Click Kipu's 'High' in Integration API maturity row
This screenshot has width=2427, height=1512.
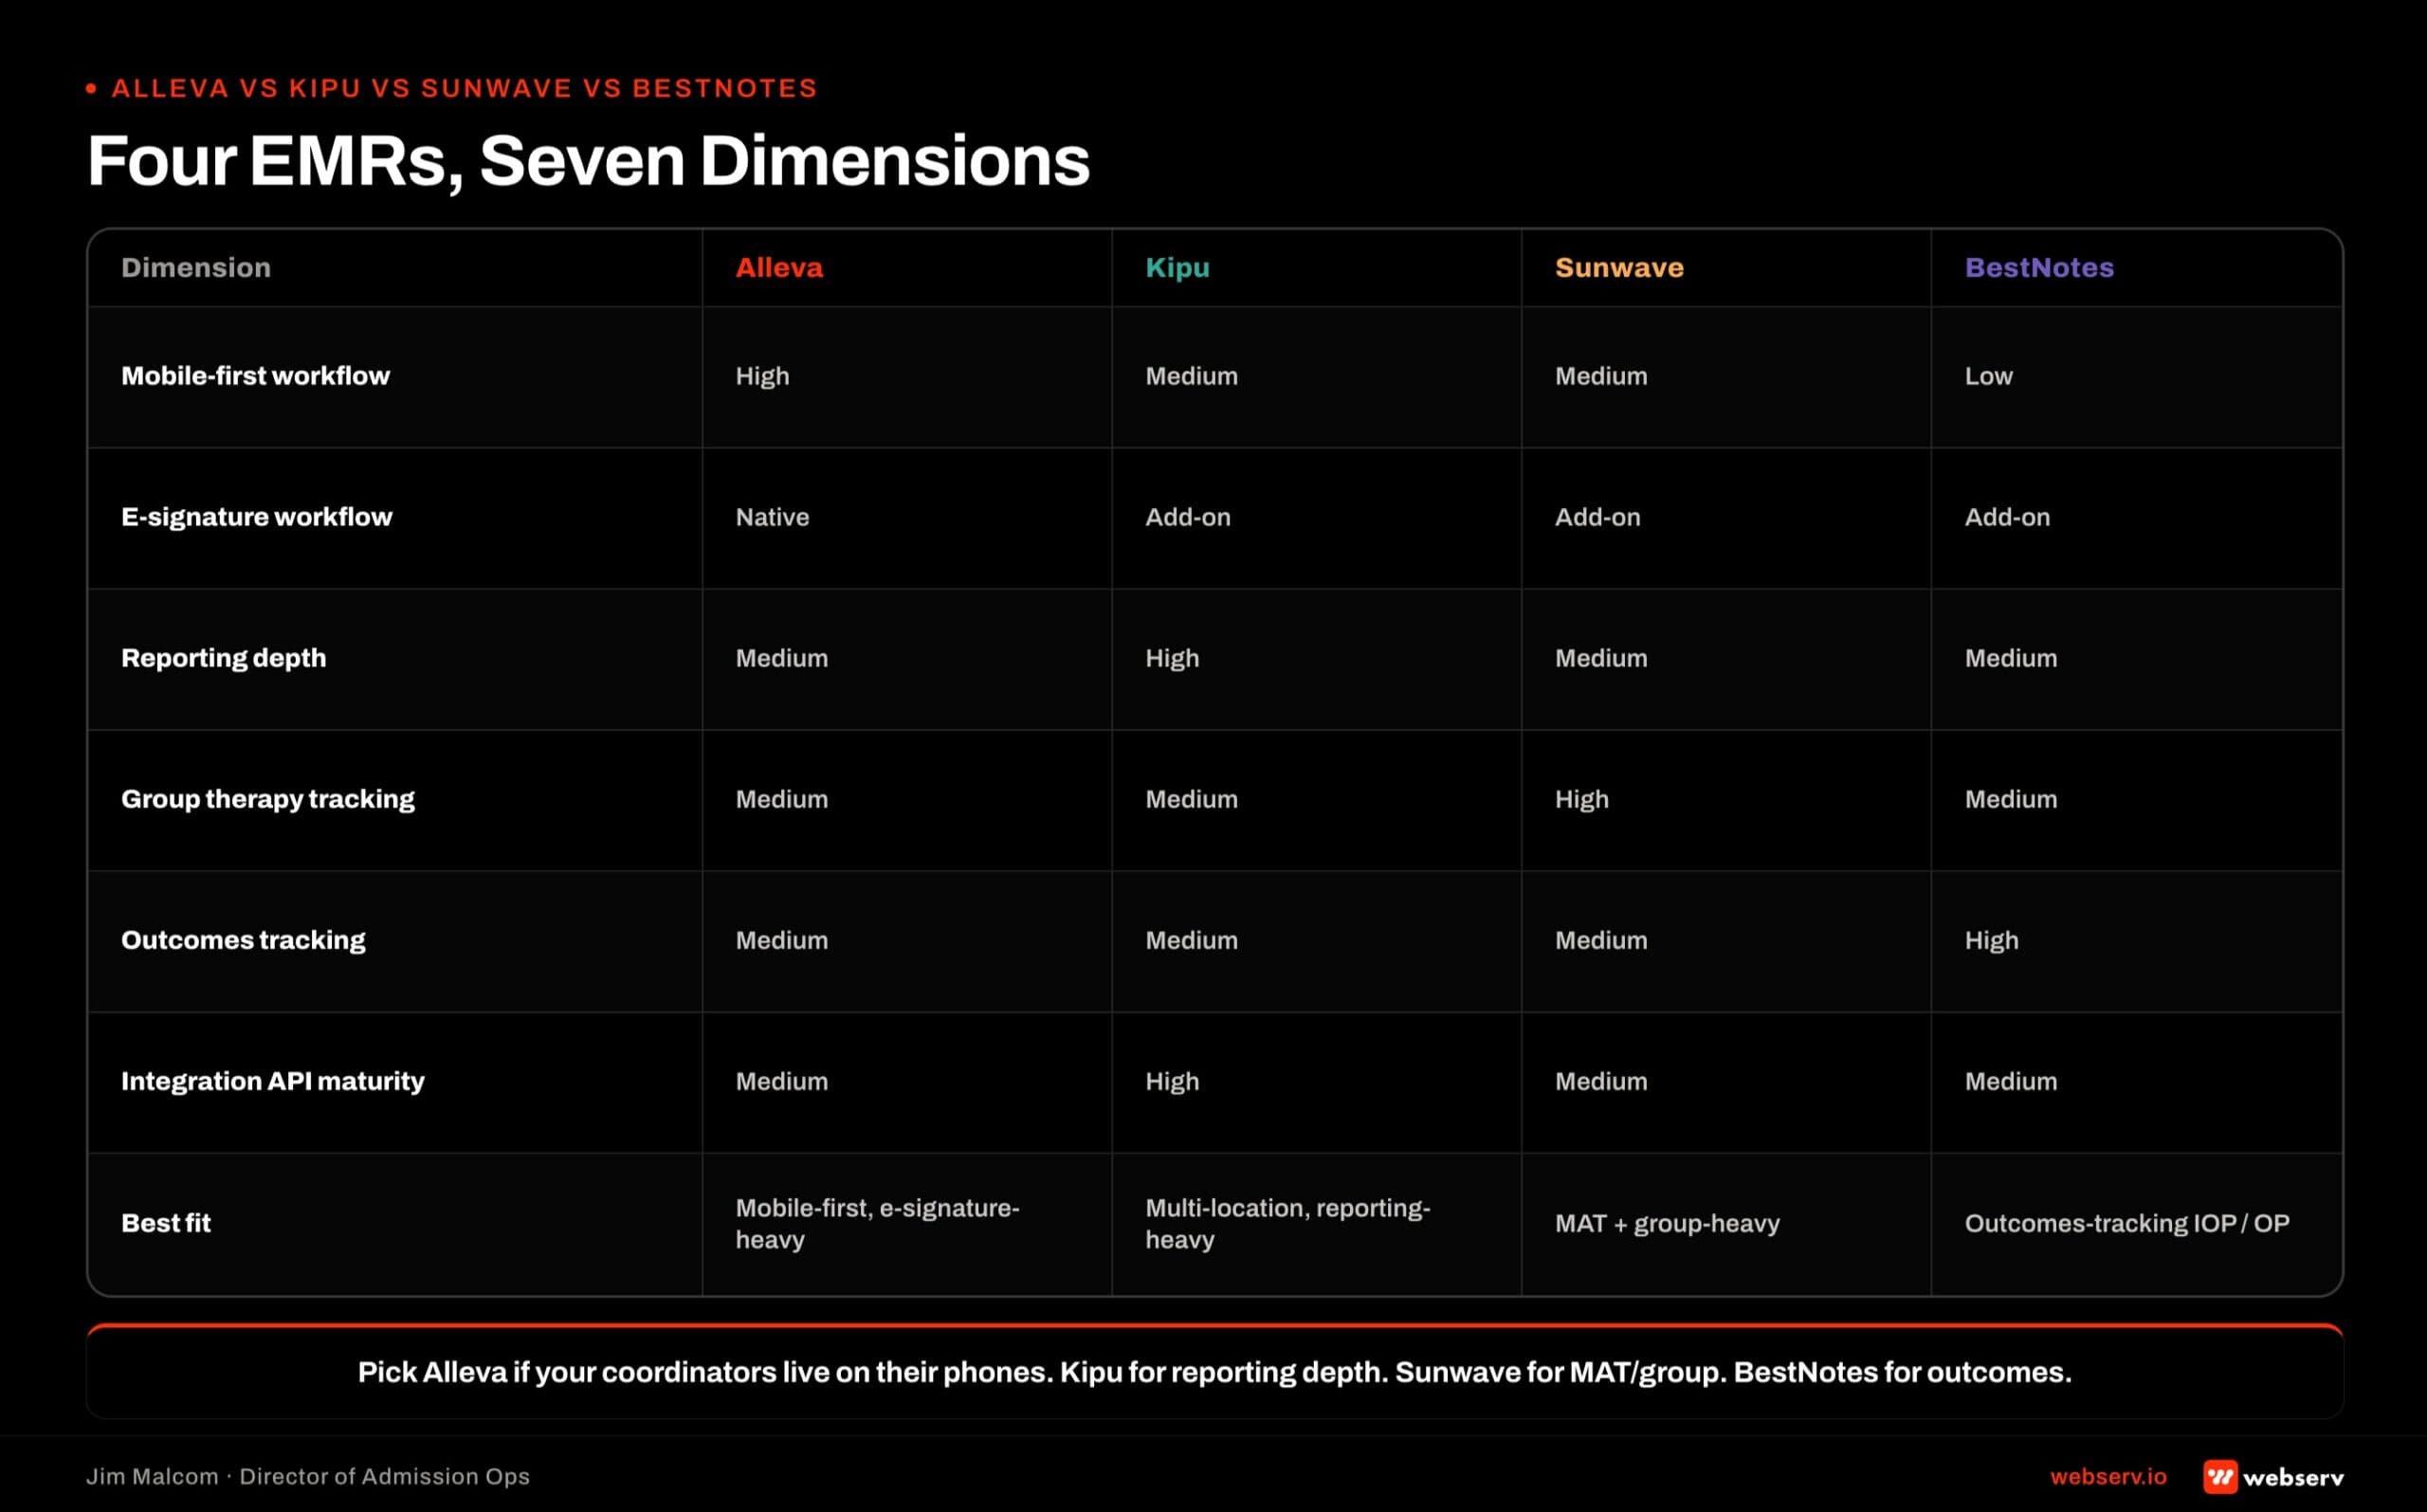[x=1172, y=1082]
